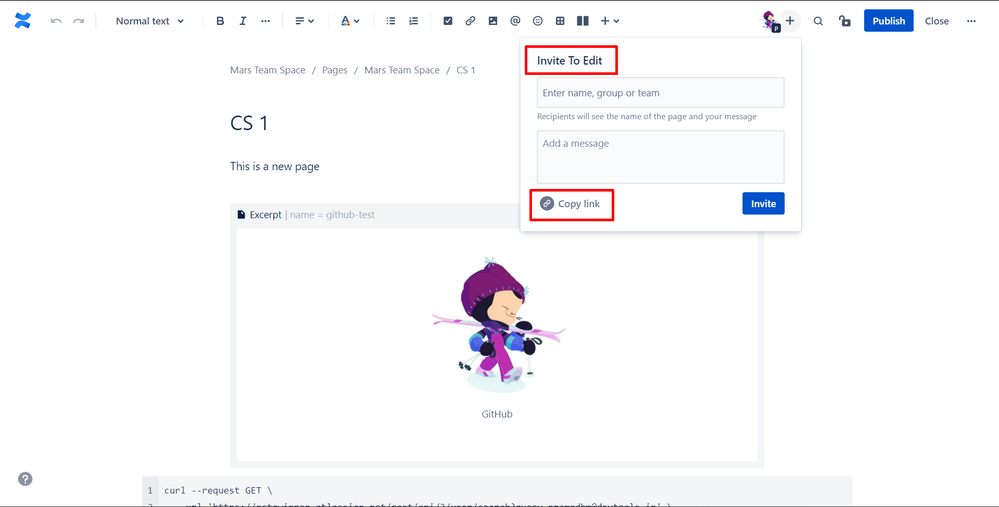Open the CS 1 breadcrumb

(x=466, y=70)
